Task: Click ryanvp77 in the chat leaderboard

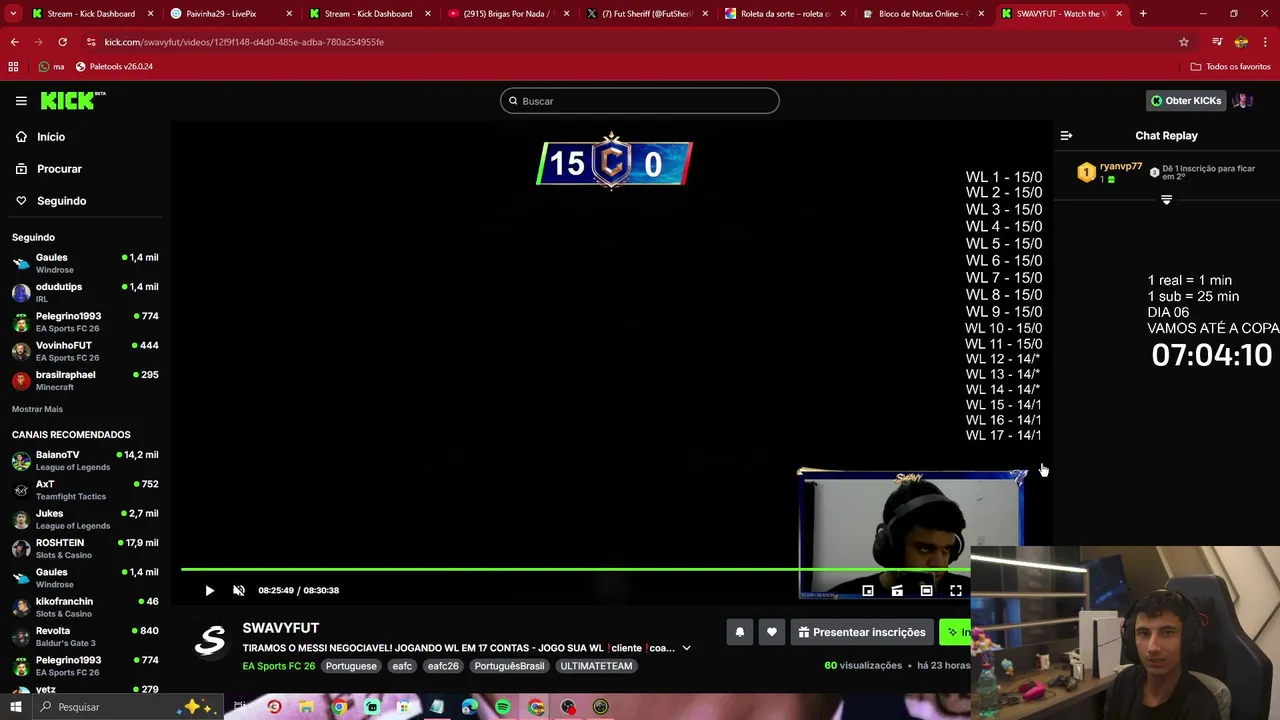Action: 1120,167
